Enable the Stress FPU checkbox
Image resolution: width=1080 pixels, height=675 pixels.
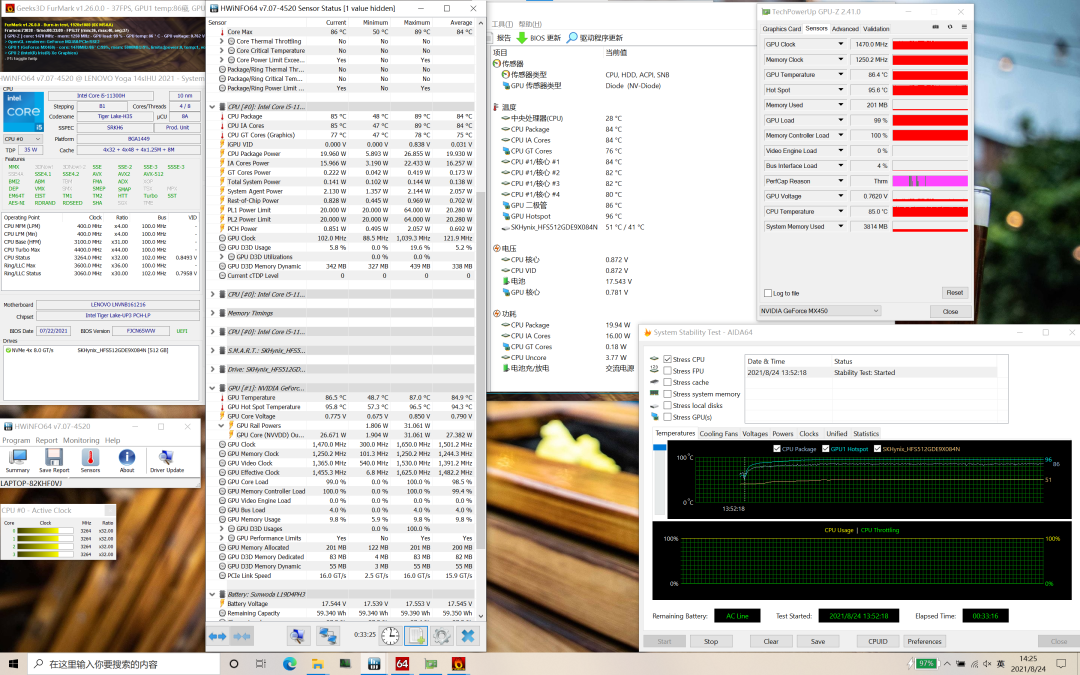(668, 371)
